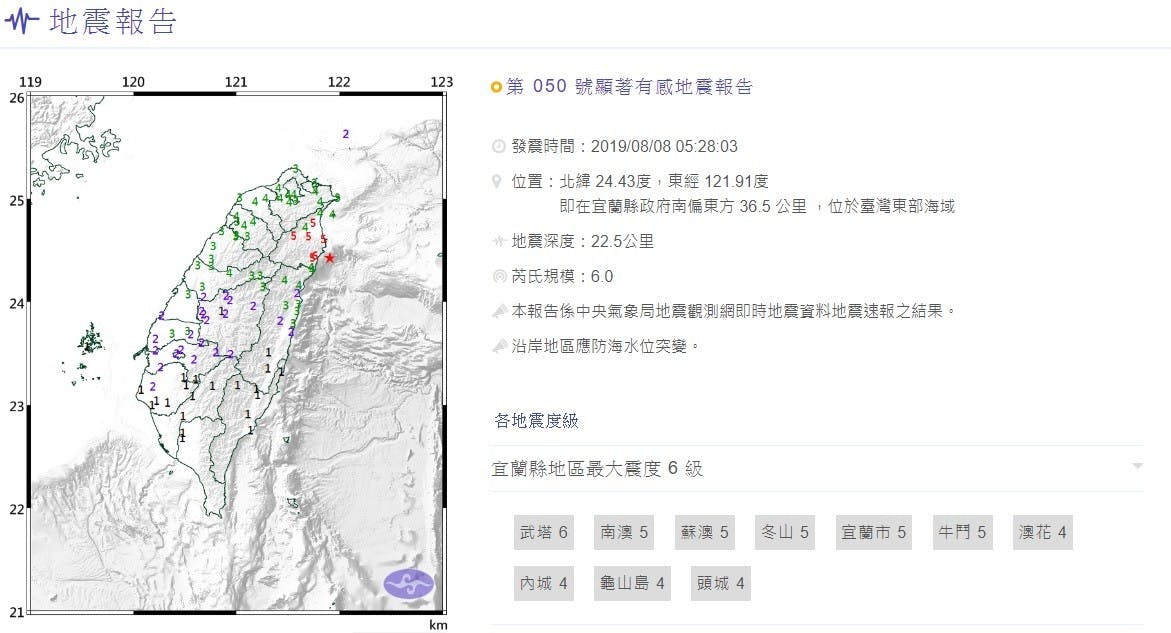Click the 宜蘭縣地區最大震度 6 級 row text
This screenshot has height=633, width=1171.
click(x=597, y=469)
